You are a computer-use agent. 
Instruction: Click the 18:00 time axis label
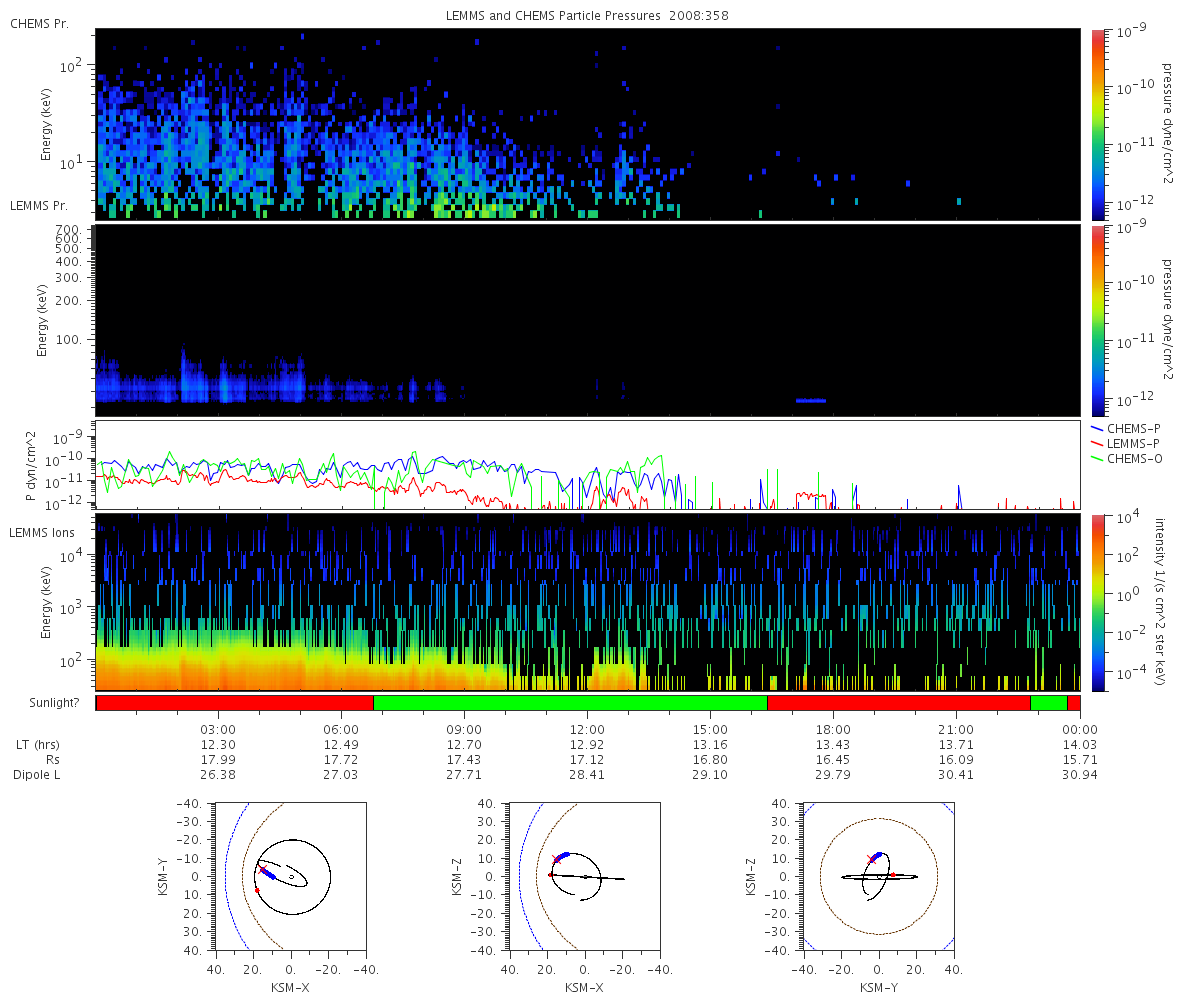833,729
